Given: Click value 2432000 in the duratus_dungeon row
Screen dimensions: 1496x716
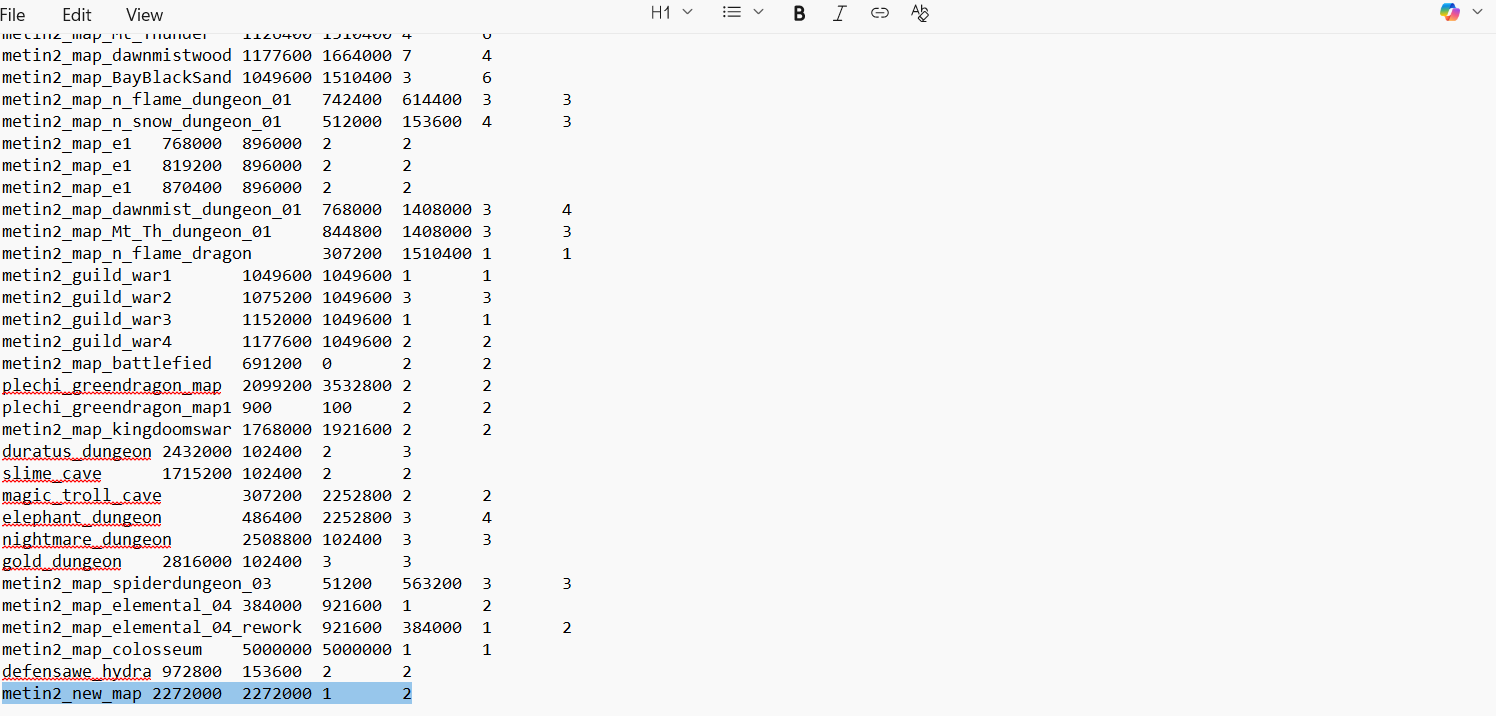Looking at the screenshot, I should [197, 451].
